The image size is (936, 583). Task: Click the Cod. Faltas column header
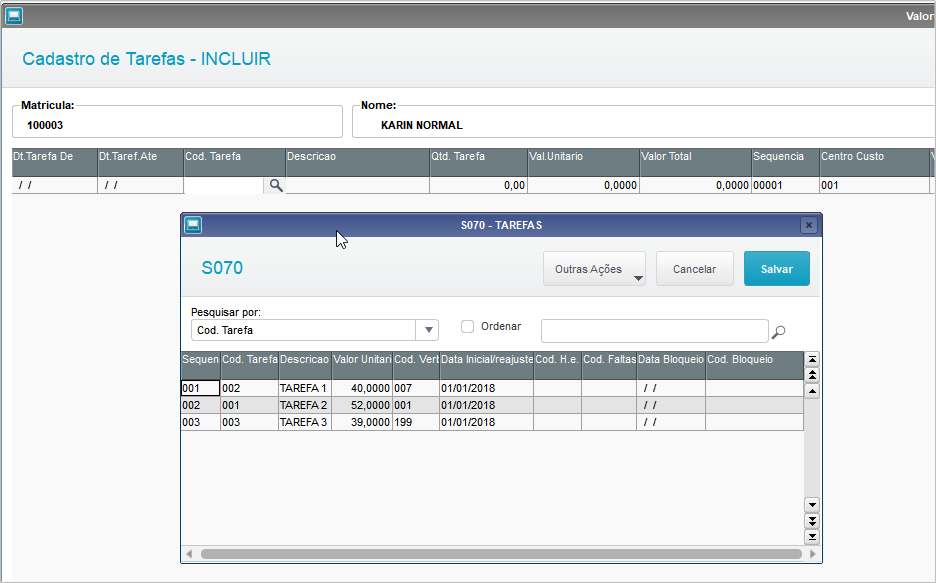pos(609,365)
